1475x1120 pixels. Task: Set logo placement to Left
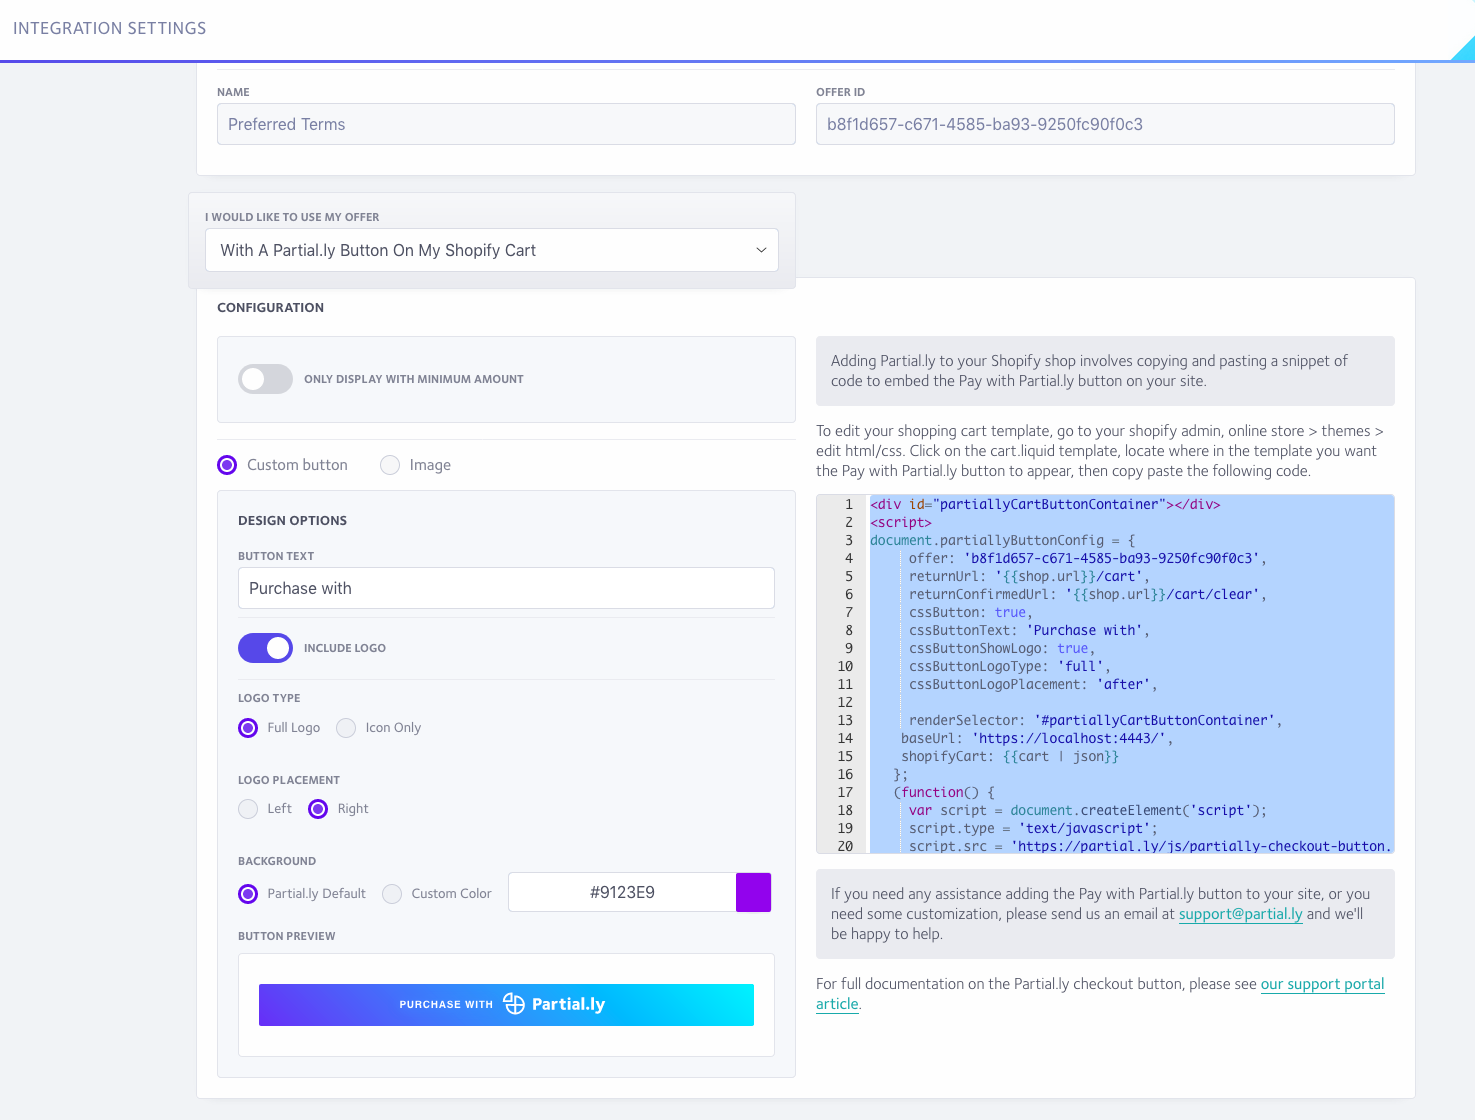248,809
